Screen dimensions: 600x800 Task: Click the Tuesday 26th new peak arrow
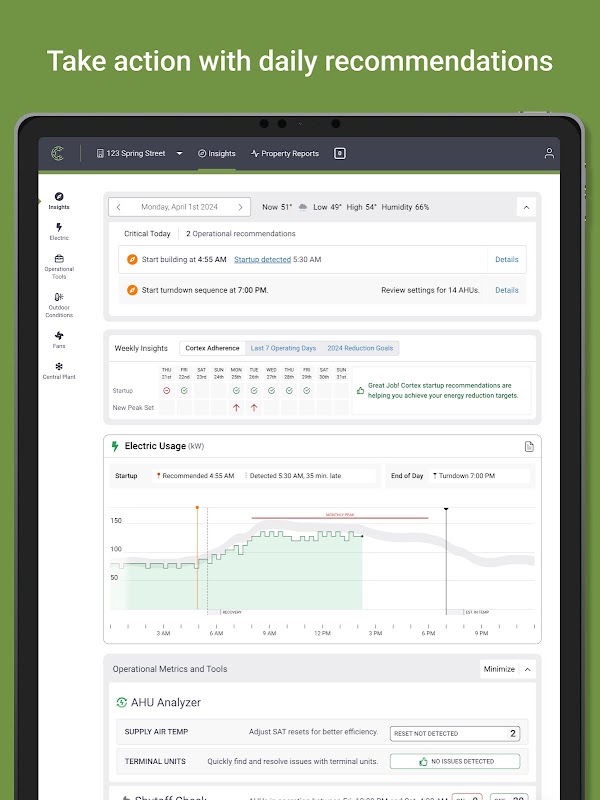point(254,408)
